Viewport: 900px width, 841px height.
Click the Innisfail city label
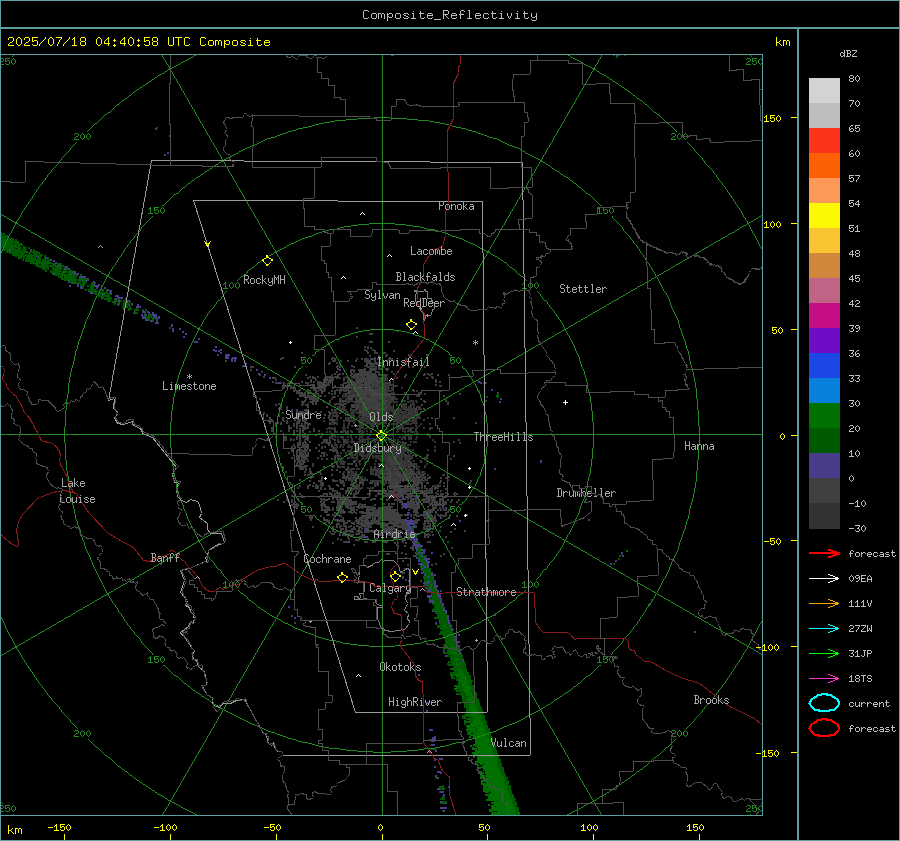click(403, 362)
